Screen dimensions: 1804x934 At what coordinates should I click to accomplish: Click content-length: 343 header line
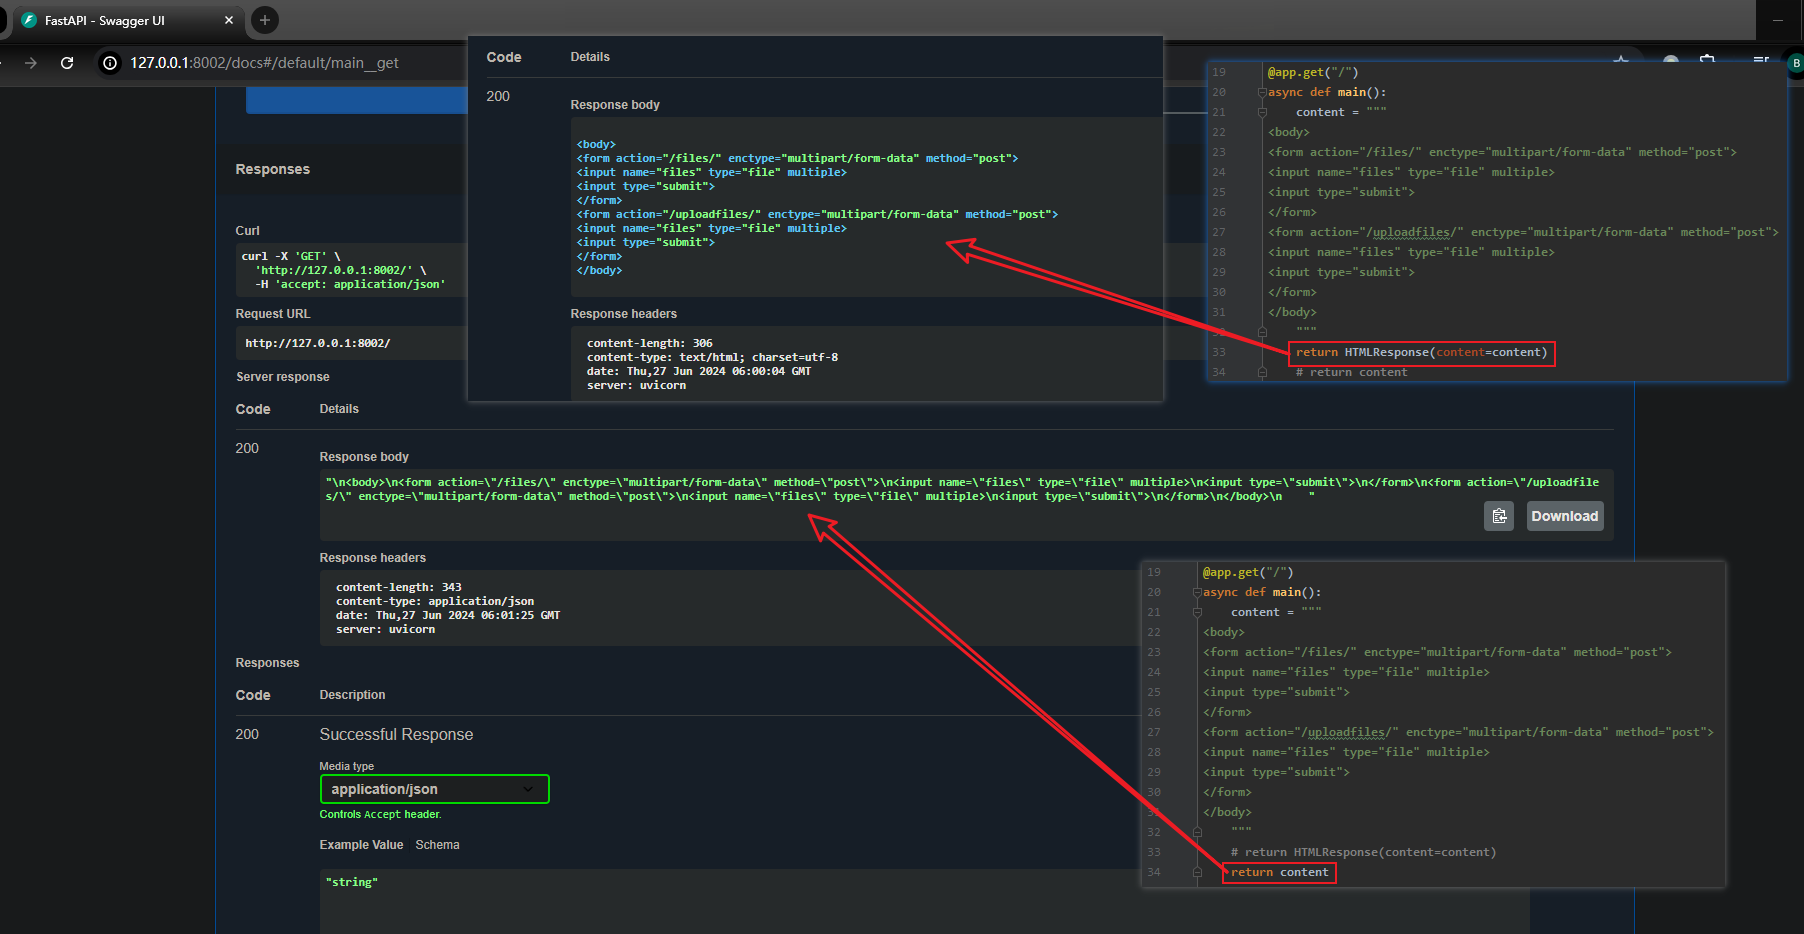click(x=399, y=587)
